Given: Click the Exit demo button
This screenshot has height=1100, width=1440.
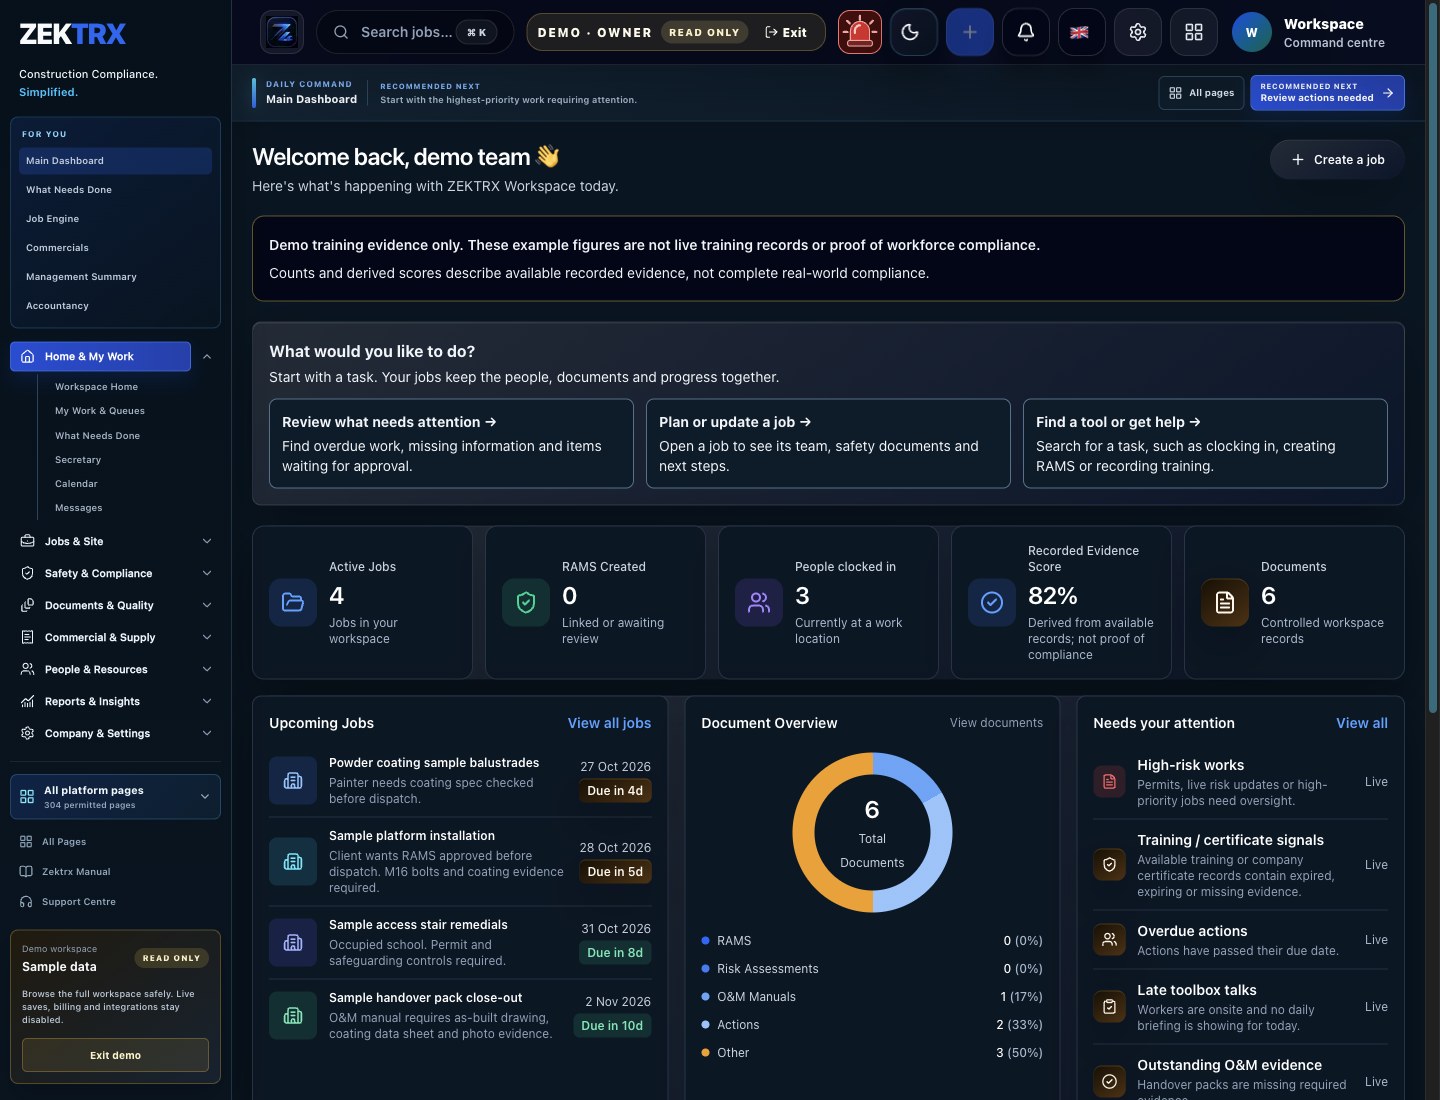Looking at the screenshot, I should 115,1055.
